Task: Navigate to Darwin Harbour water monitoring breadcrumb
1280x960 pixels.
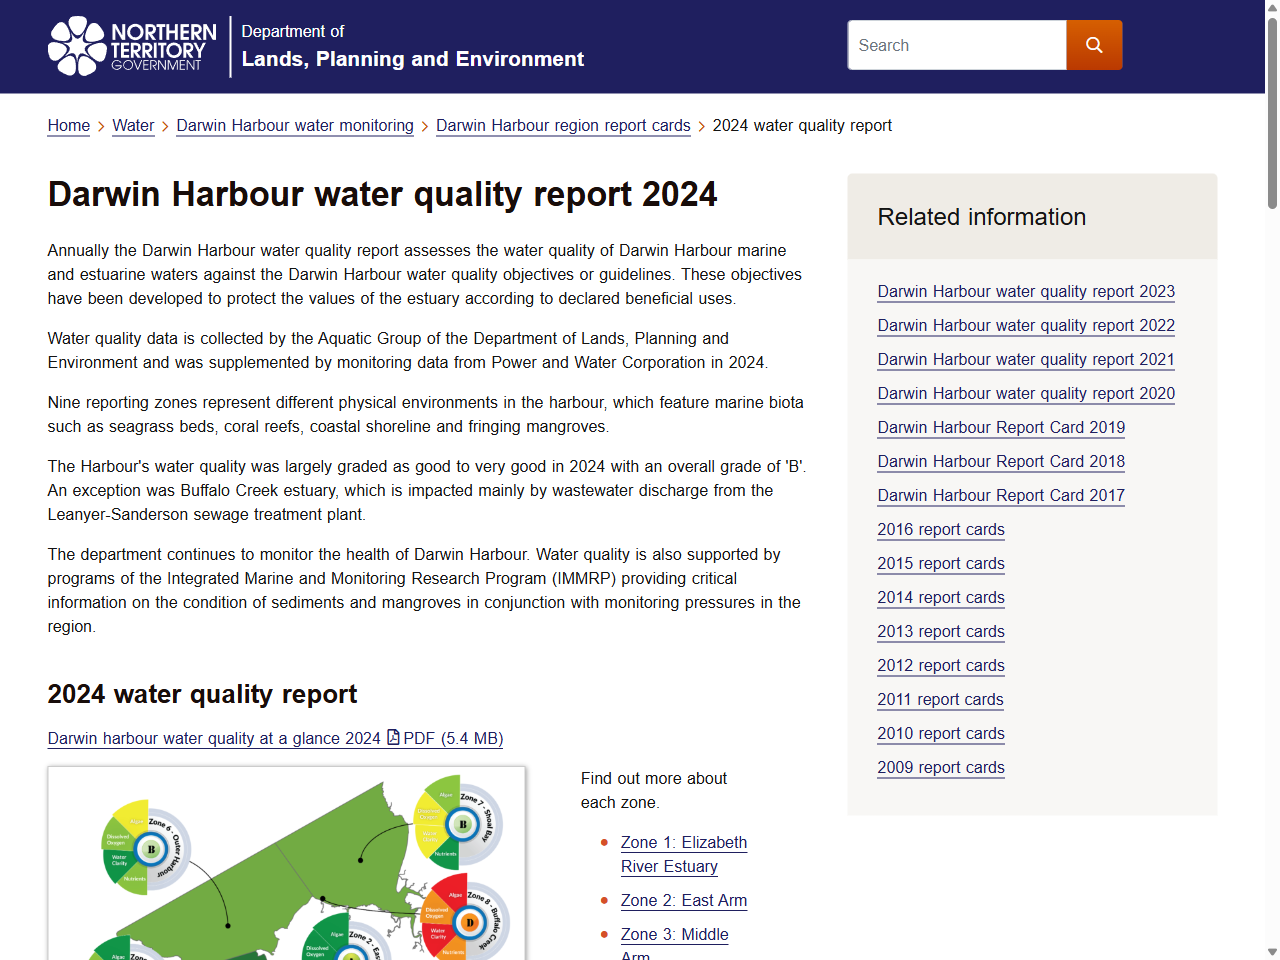Action: [x=294, y=126]
